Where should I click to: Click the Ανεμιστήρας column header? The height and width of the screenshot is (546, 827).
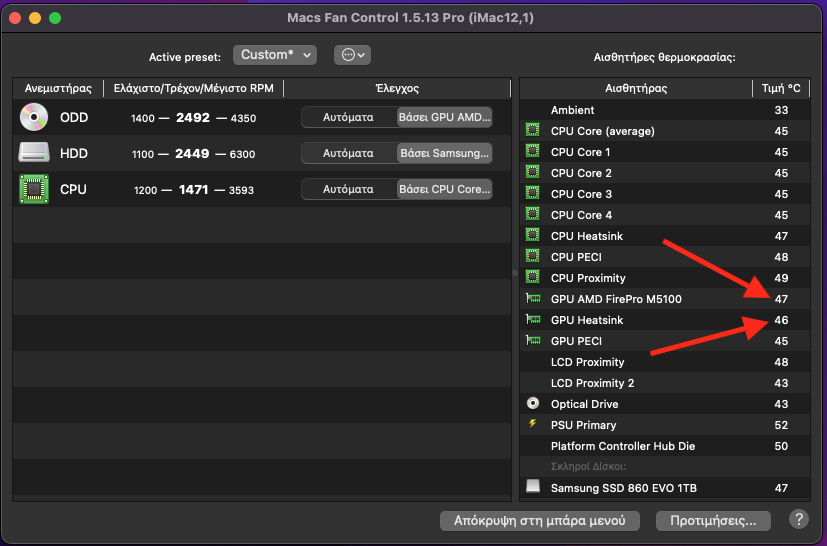(58, 88)
